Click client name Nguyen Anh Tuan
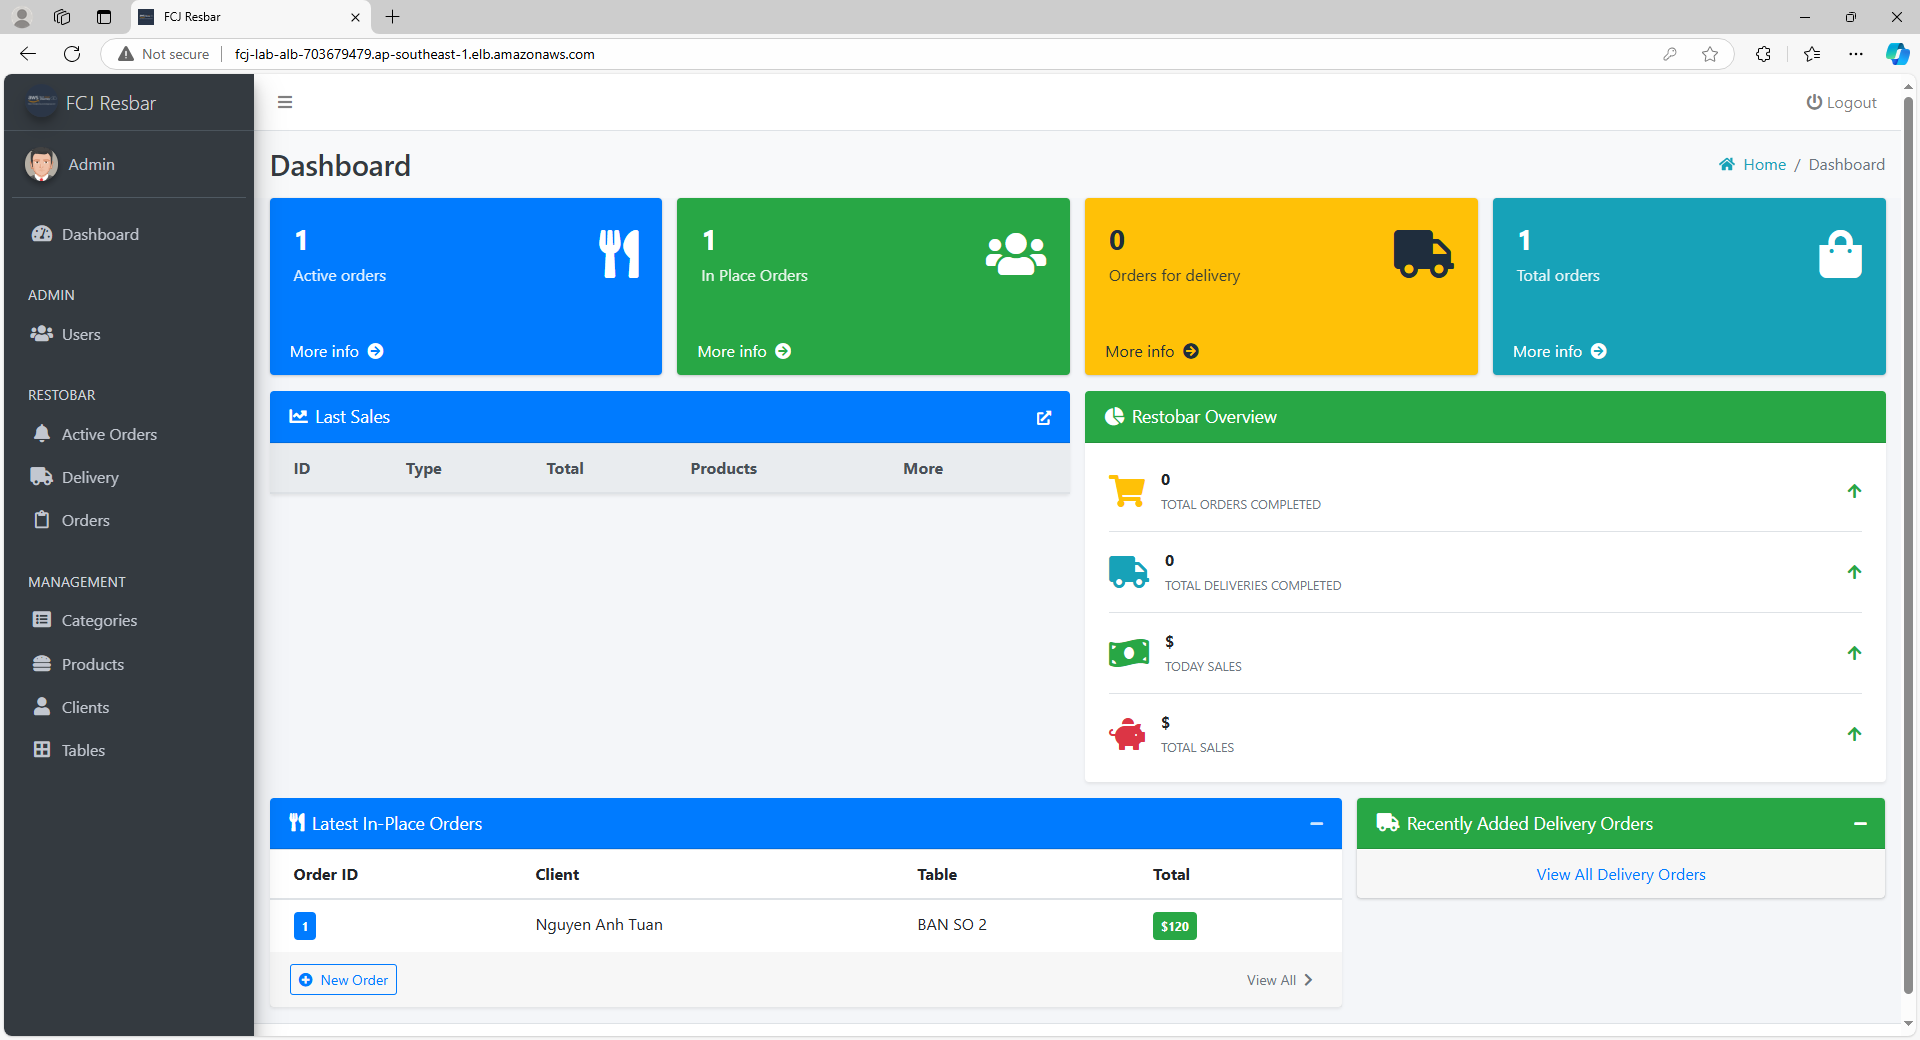This screenshot has width=1920, height=1040. (x=599, y=924)
